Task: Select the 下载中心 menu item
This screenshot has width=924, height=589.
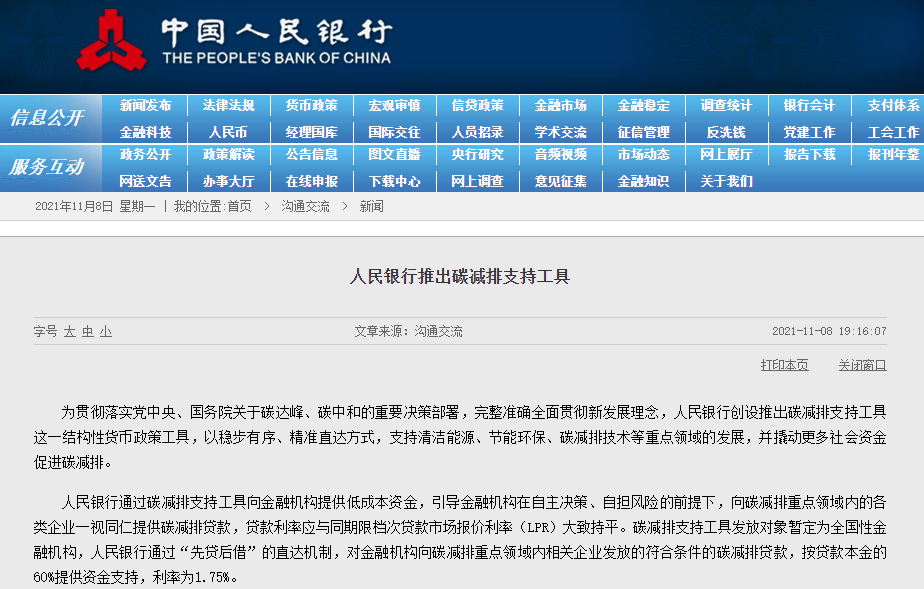Action: point(394,182)
